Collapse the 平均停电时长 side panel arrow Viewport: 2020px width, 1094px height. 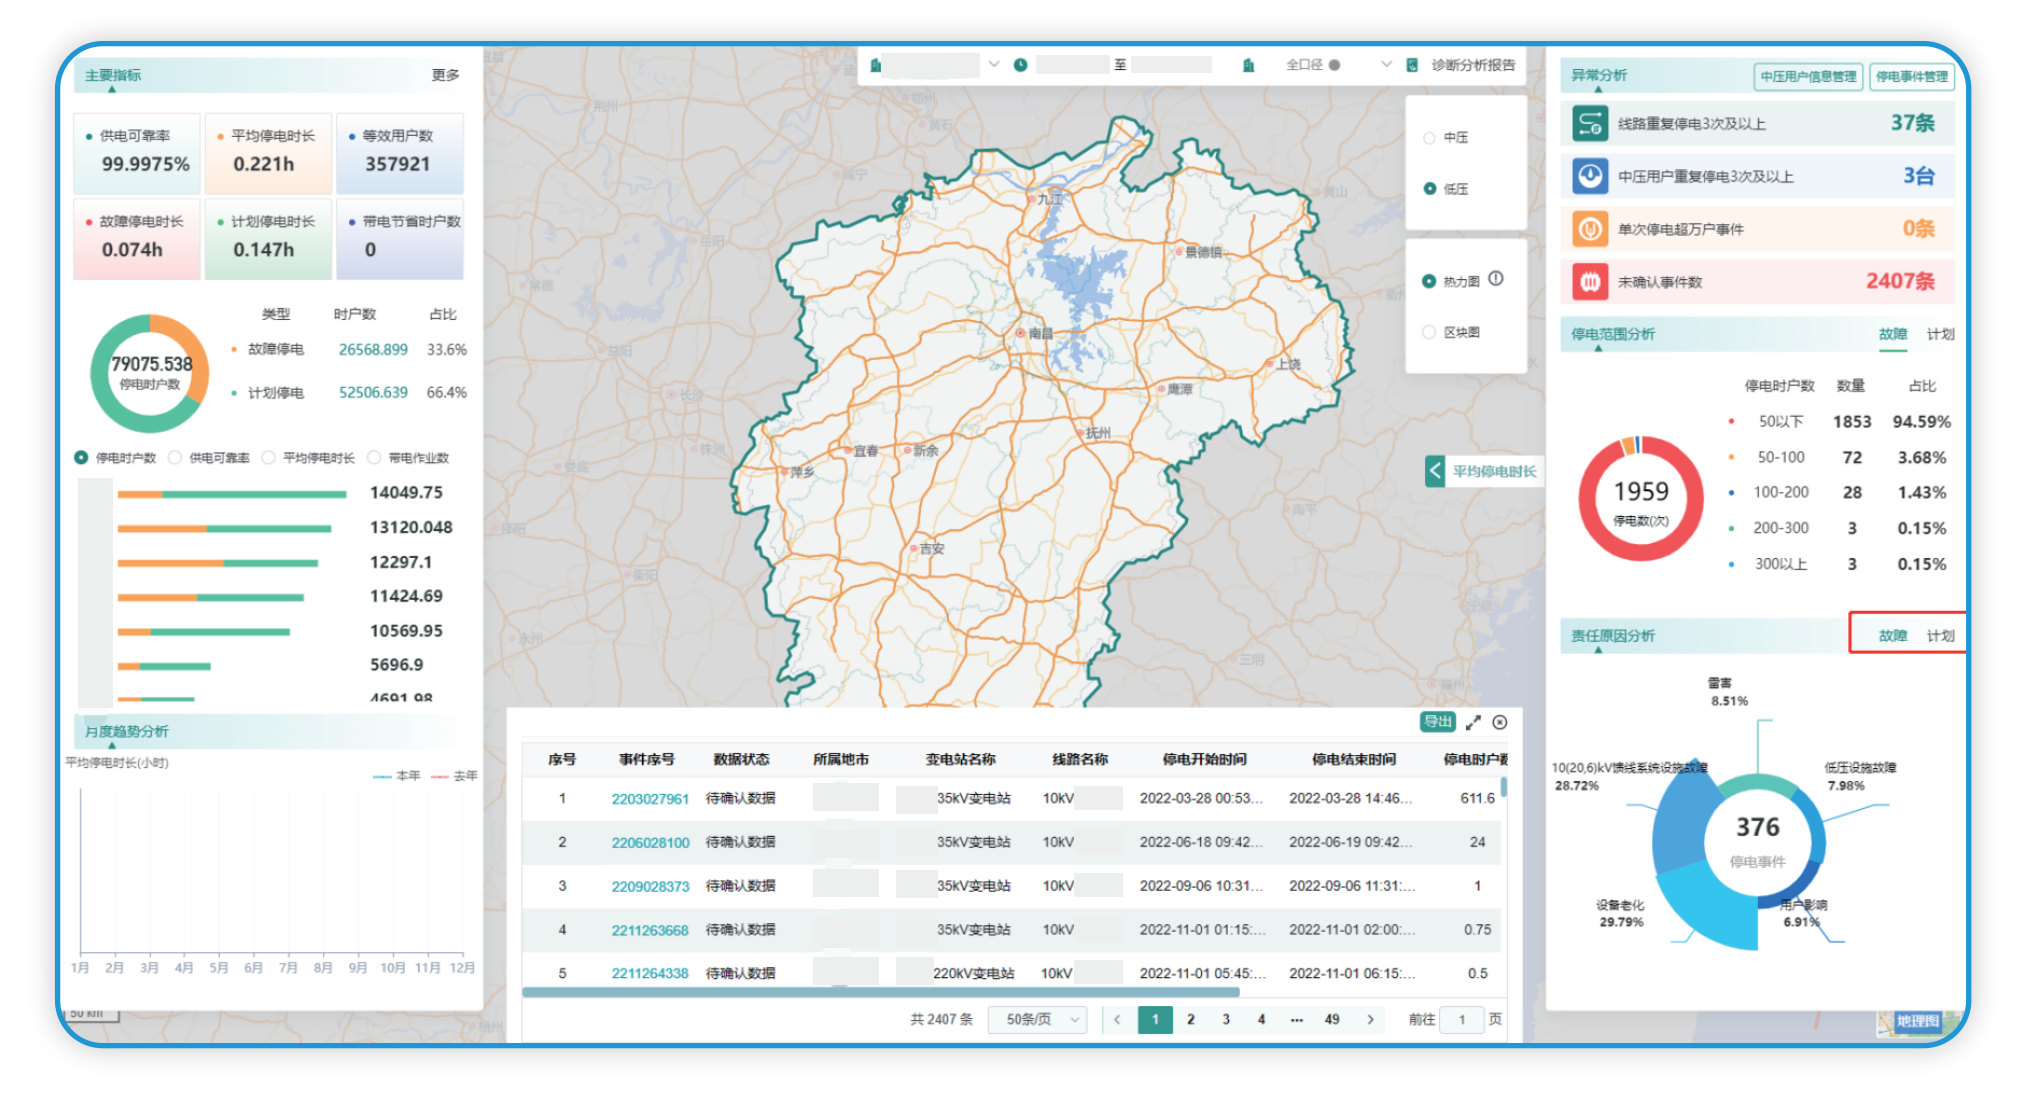click(x=1435, y=471)
